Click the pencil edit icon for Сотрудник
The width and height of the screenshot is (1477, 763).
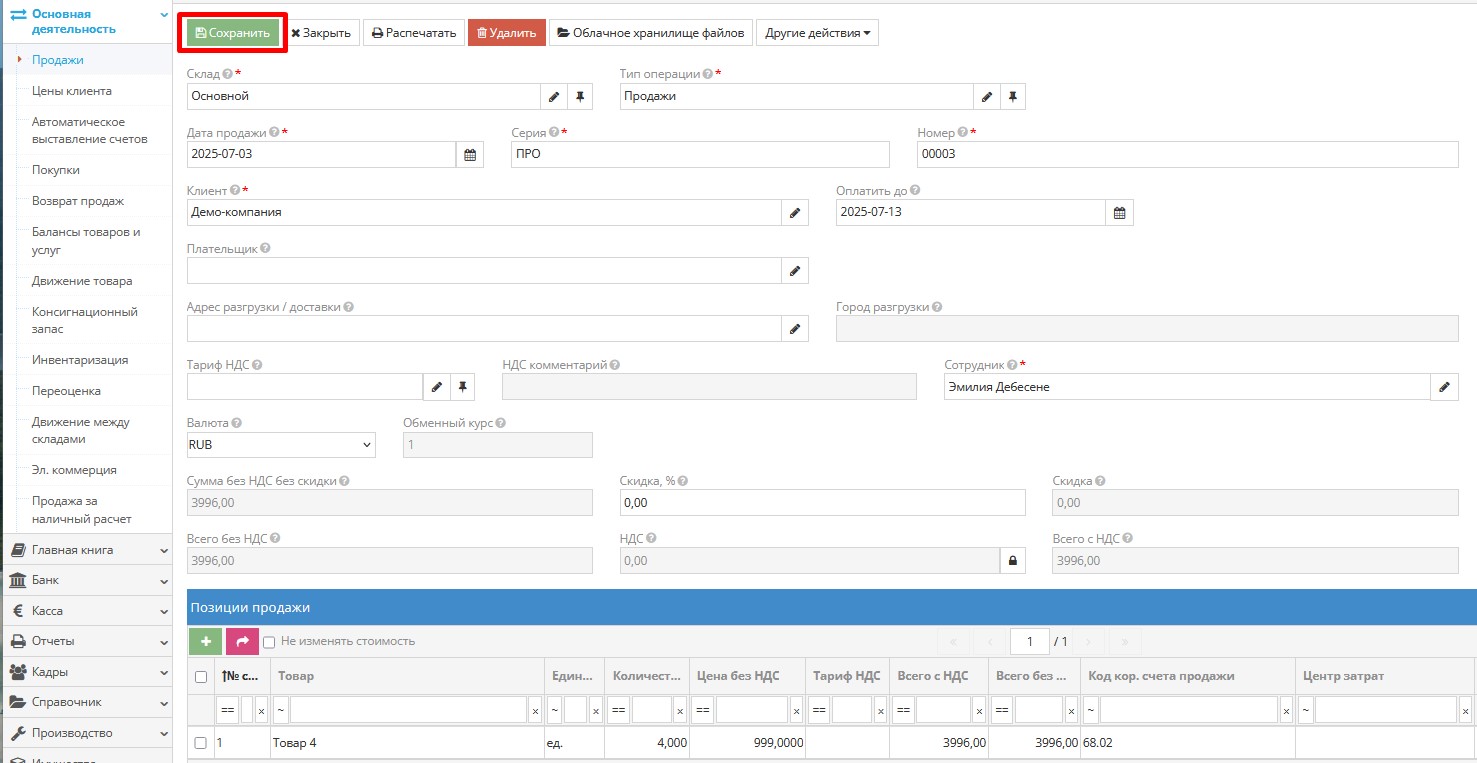[1444, 387]
